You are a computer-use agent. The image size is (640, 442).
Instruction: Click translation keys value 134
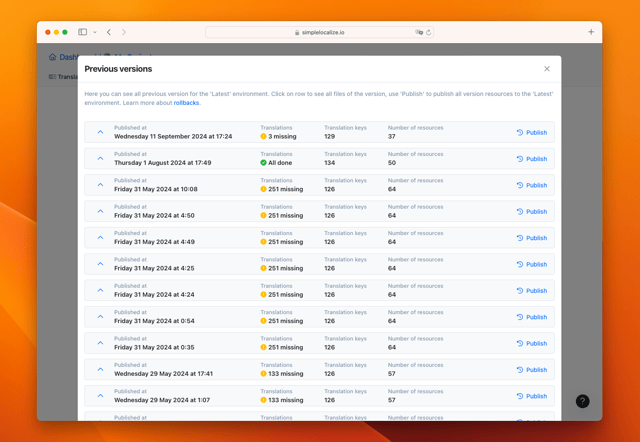(329, 163)
